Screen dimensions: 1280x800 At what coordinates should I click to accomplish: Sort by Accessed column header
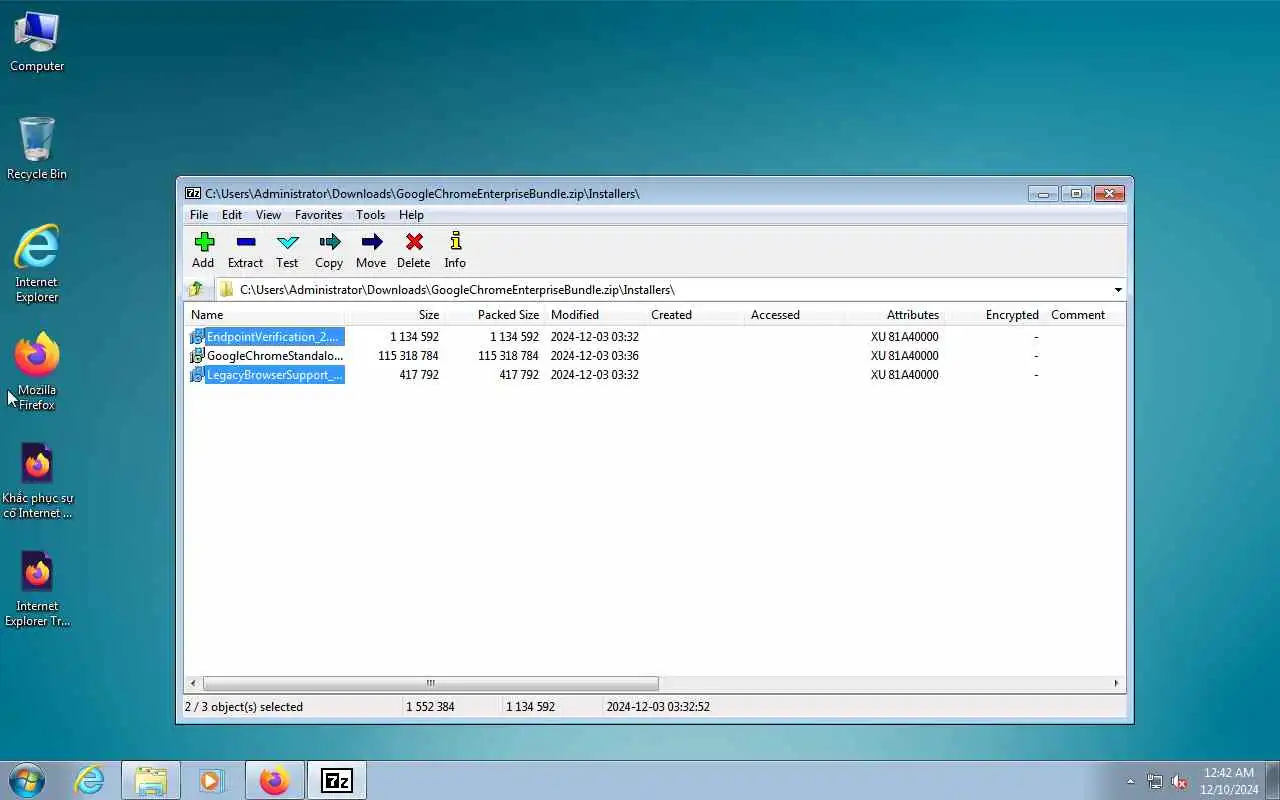click(x=795, y=315)
